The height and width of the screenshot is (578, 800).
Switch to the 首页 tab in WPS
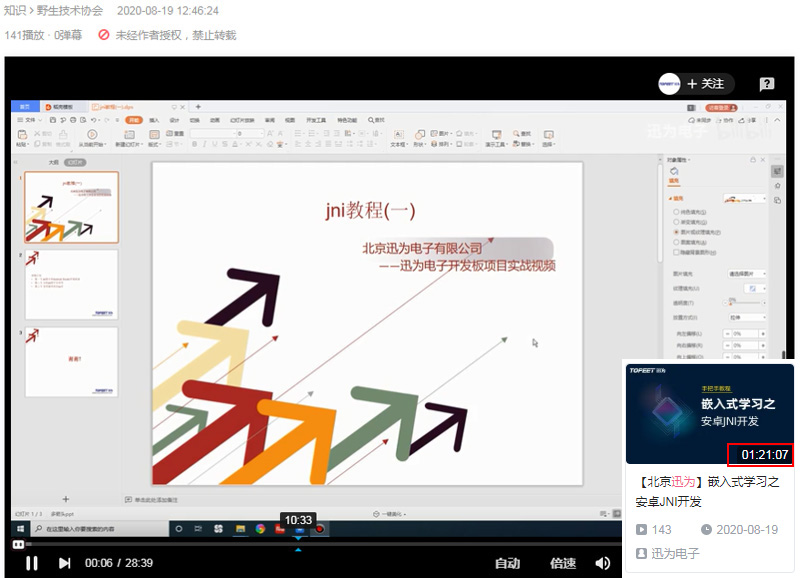[x=24, y=107]
